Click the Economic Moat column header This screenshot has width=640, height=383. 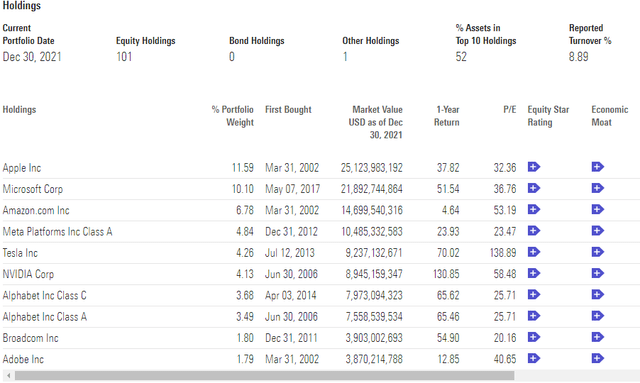tap(610, 116)
